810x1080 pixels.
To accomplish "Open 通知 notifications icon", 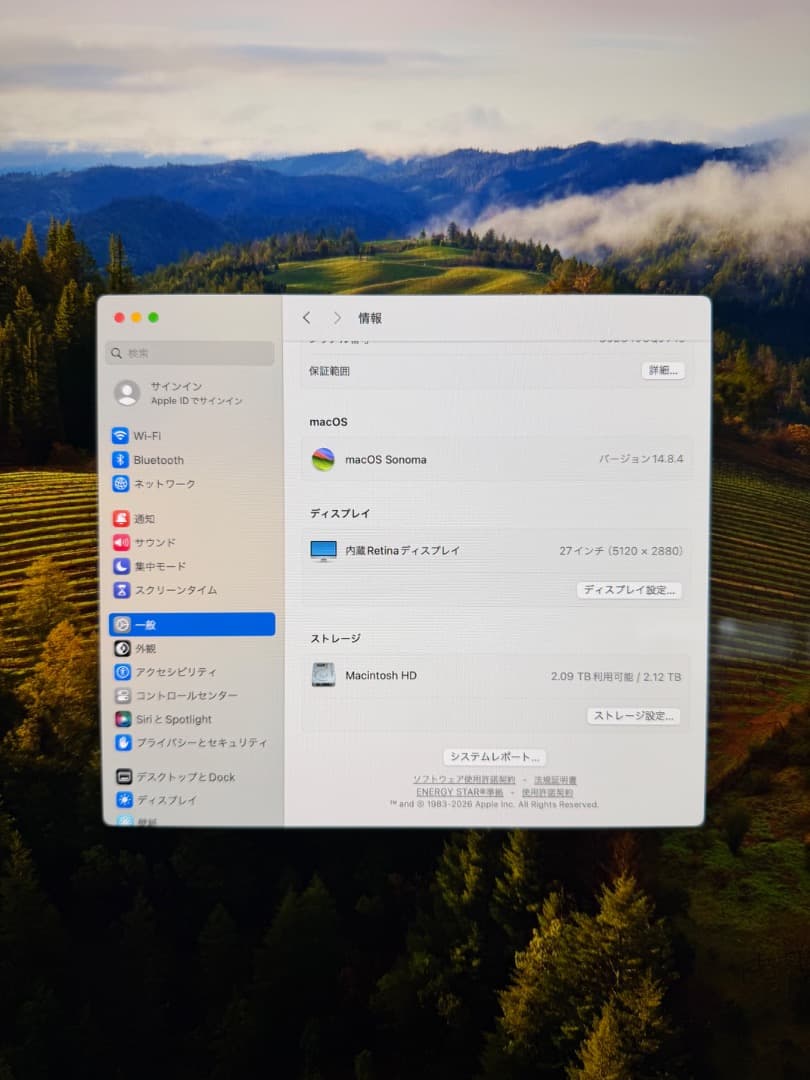I will coord(121,519).
